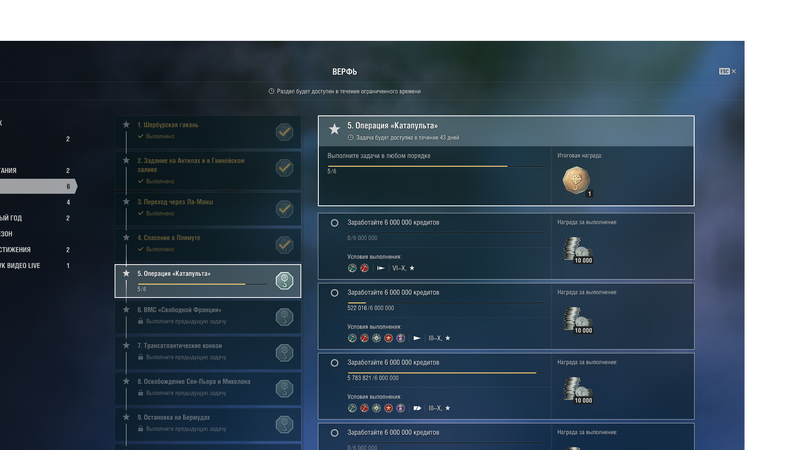The image size is (800, 450).
Task: Click the 10 000 coins reward of the 522 016 task
Action: tap(578, 320)
